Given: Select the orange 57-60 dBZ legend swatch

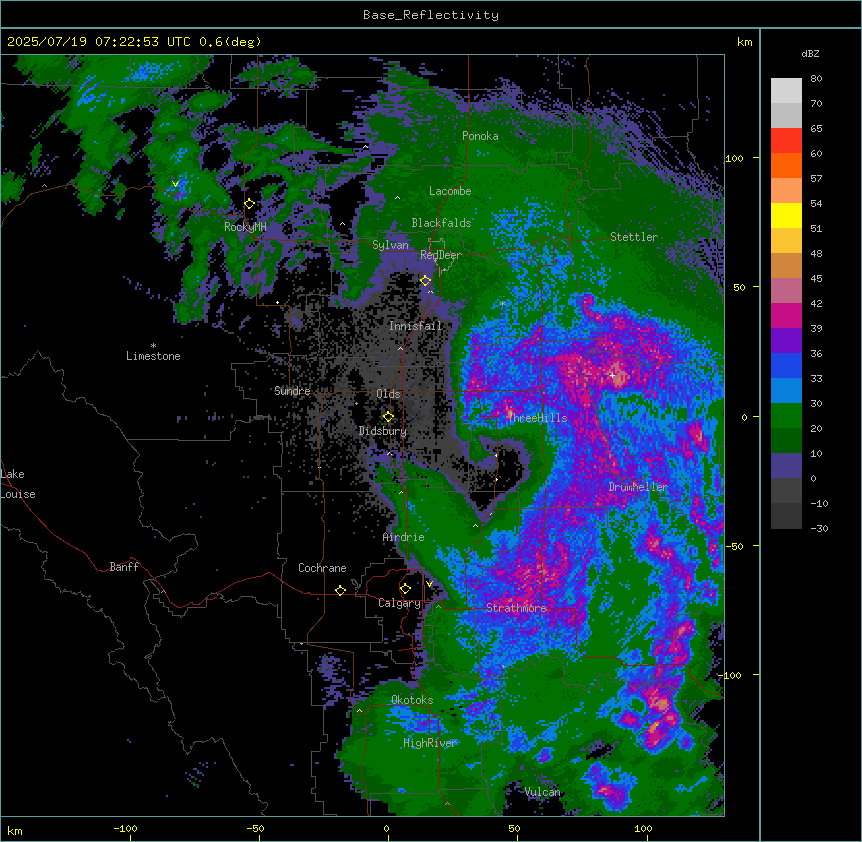Looking at the screenshot, I should [786, 166].
